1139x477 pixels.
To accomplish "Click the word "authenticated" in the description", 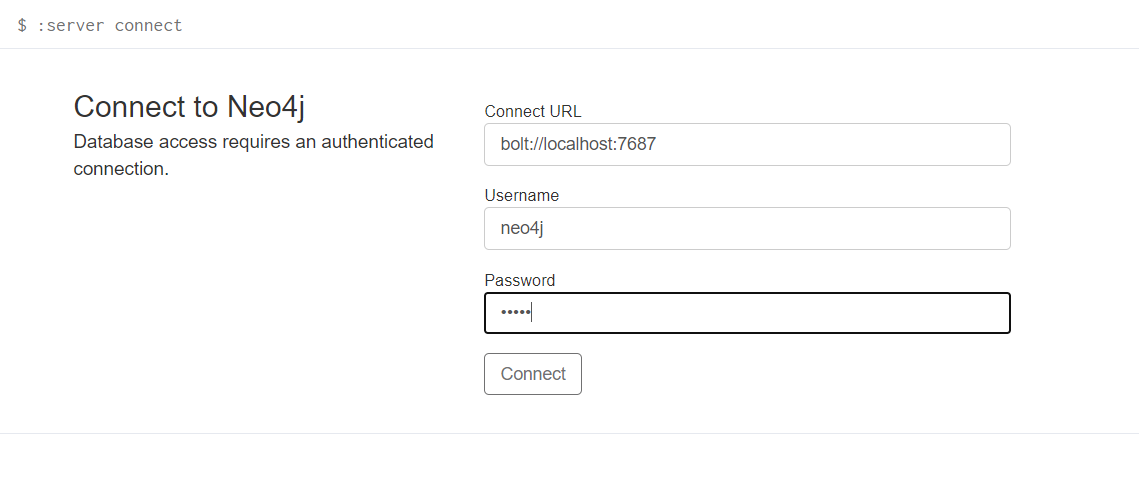I will coord(377,142).
